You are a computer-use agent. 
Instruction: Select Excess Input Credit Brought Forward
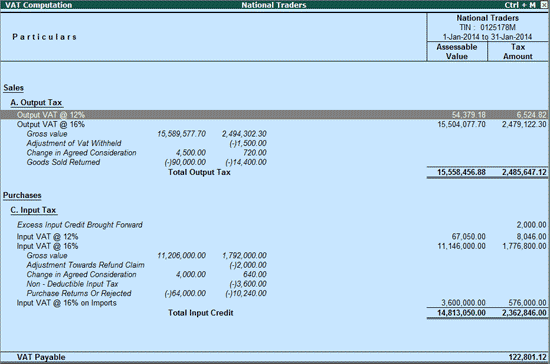coord(80,225)
